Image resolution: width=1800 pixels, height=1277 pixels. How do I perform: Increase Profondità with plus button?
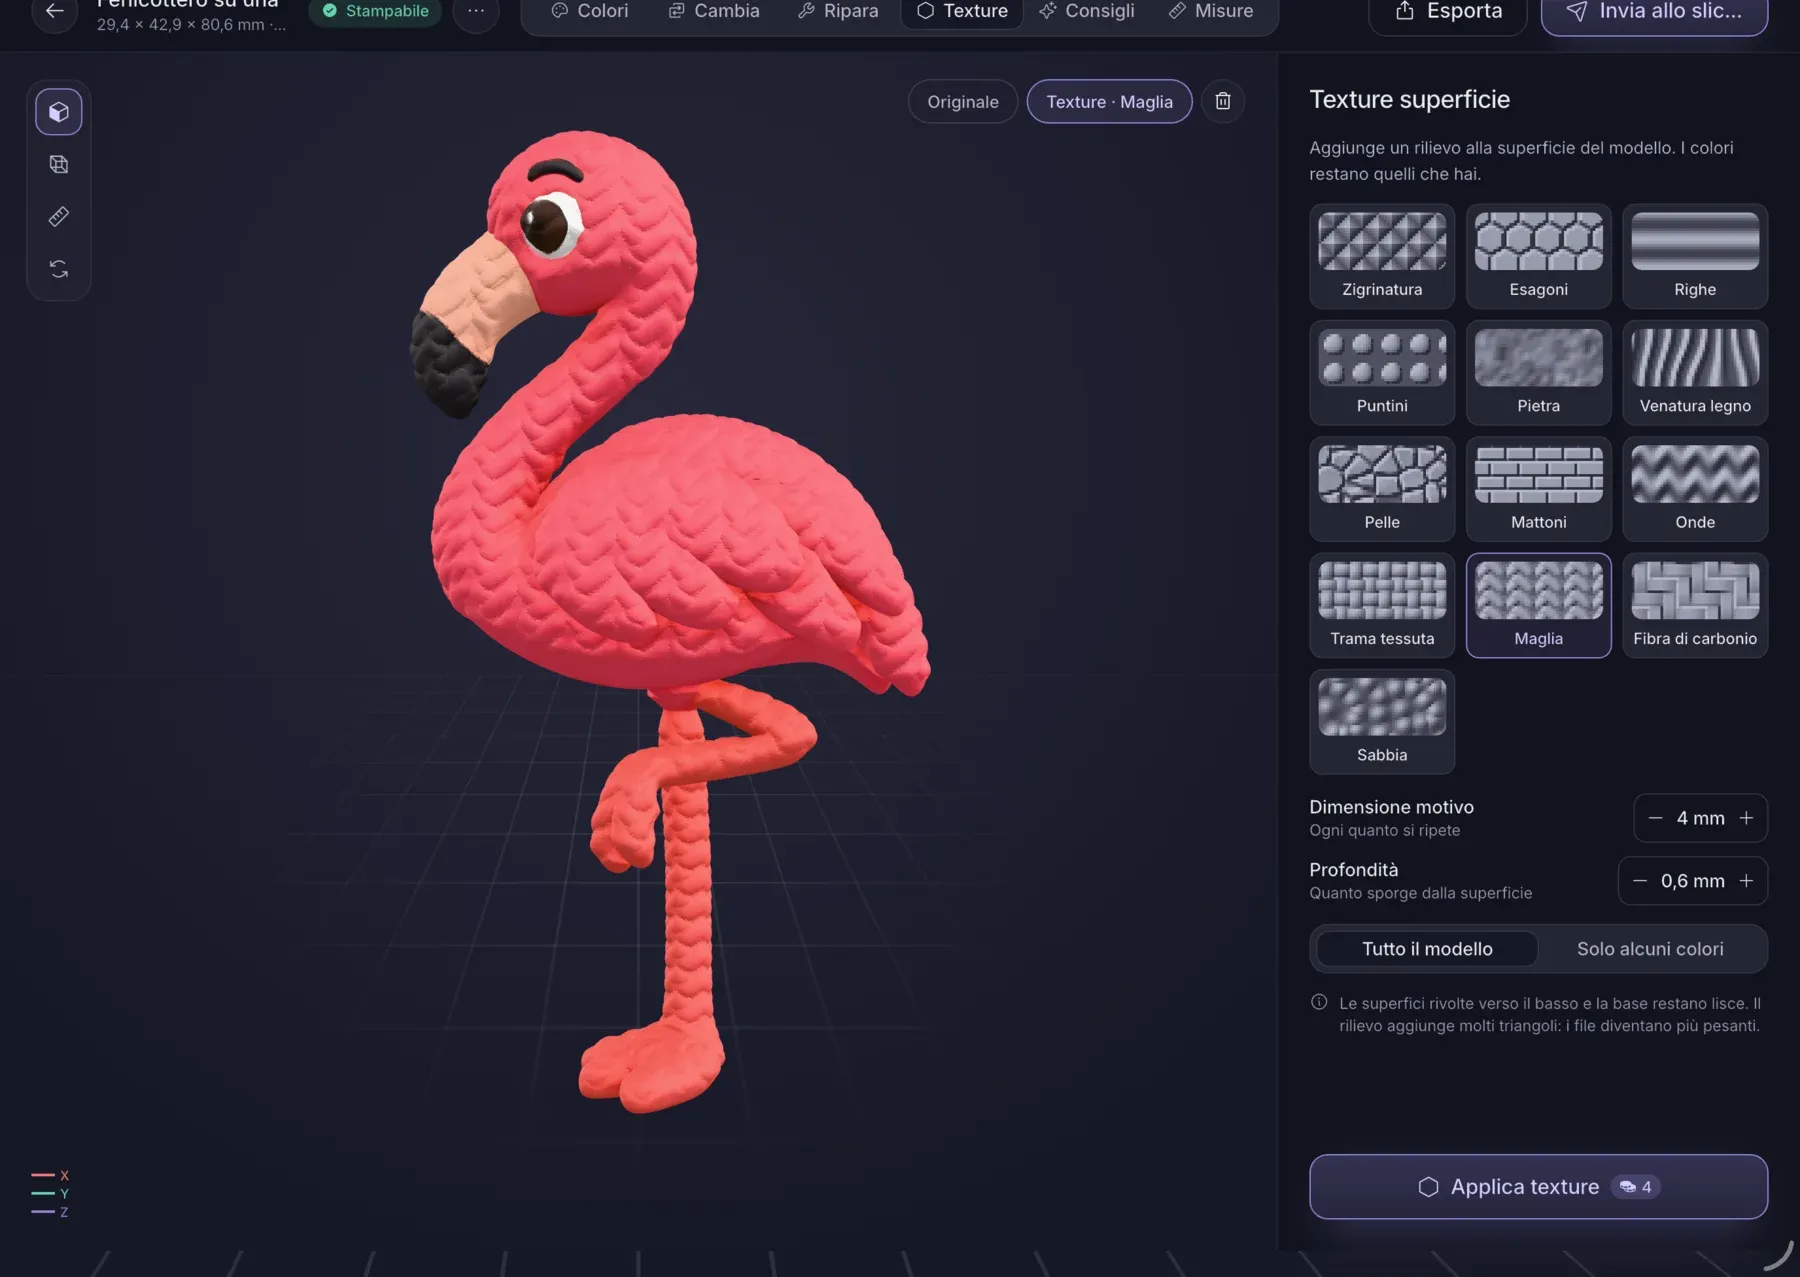pyautogui.click(x=1746, y=881)
